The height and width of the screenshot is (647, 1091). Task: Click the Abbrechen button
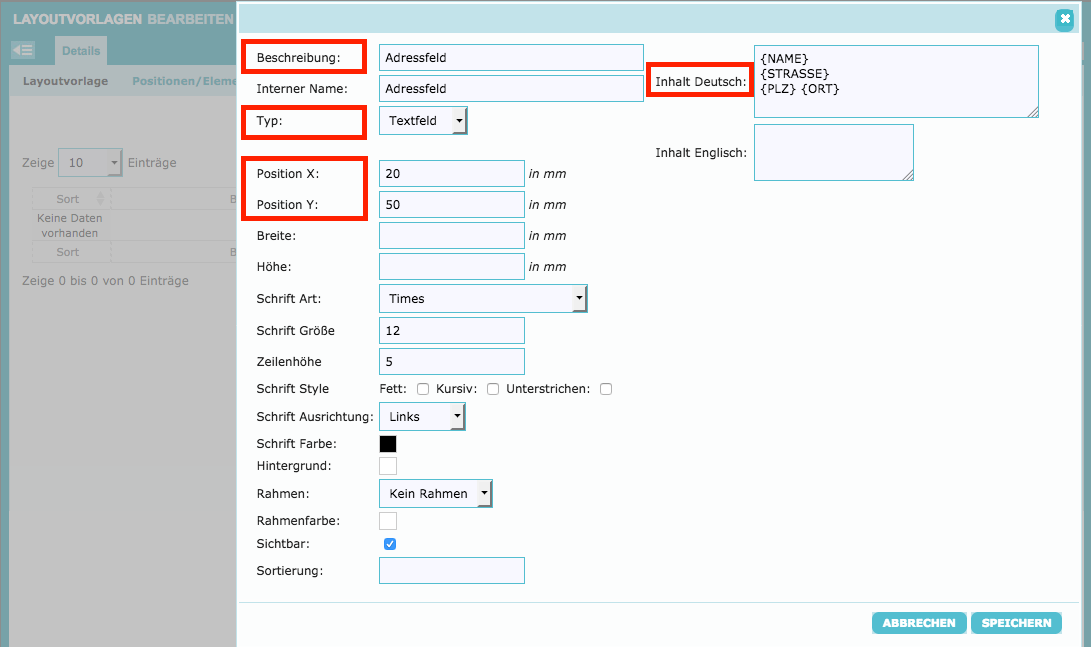(x=919, y=623)
